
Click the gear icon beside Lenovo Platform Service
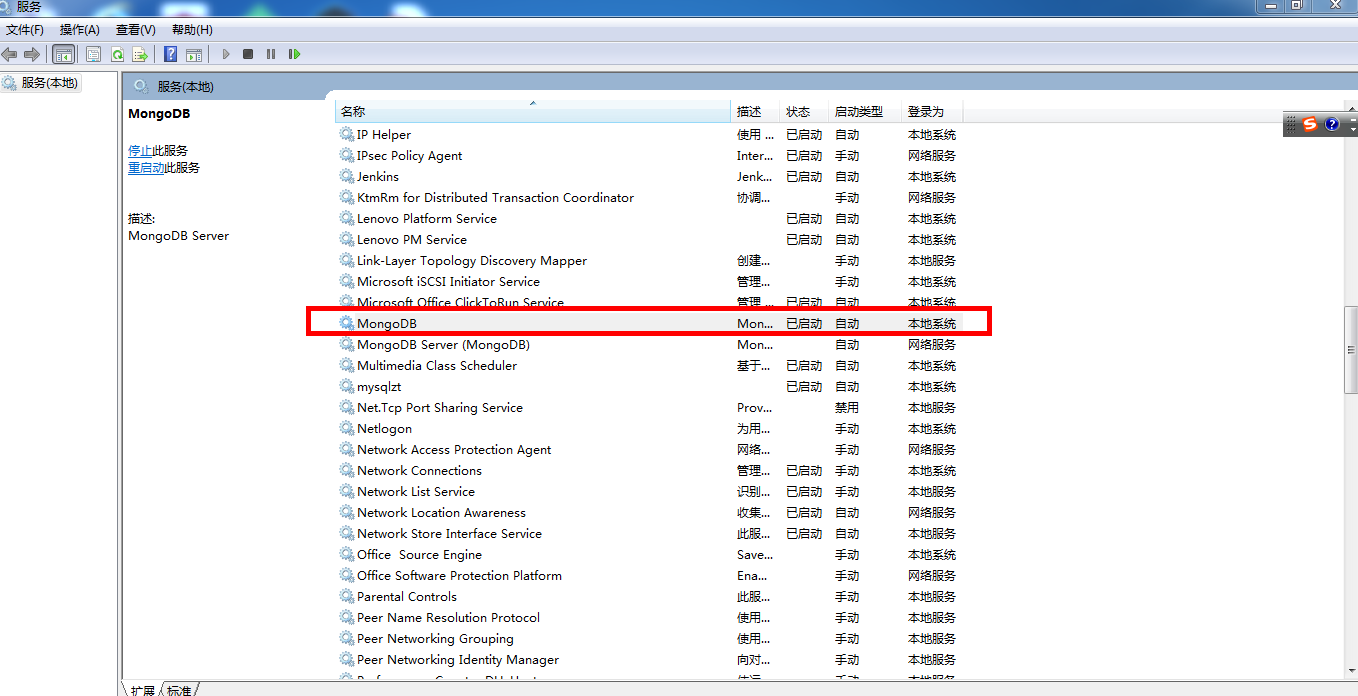click(347, 218)
